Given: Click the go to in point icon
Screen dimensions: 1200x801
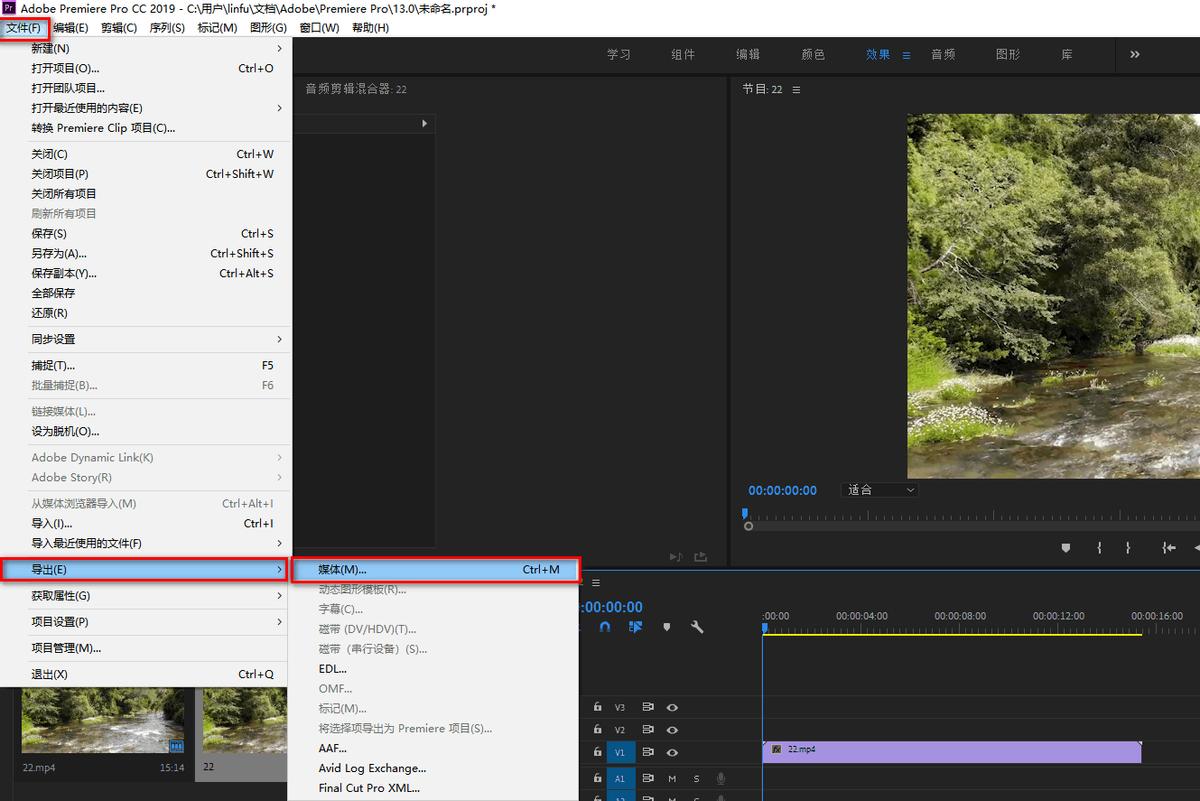Looking at the screenshot, I should (1168, 548).
